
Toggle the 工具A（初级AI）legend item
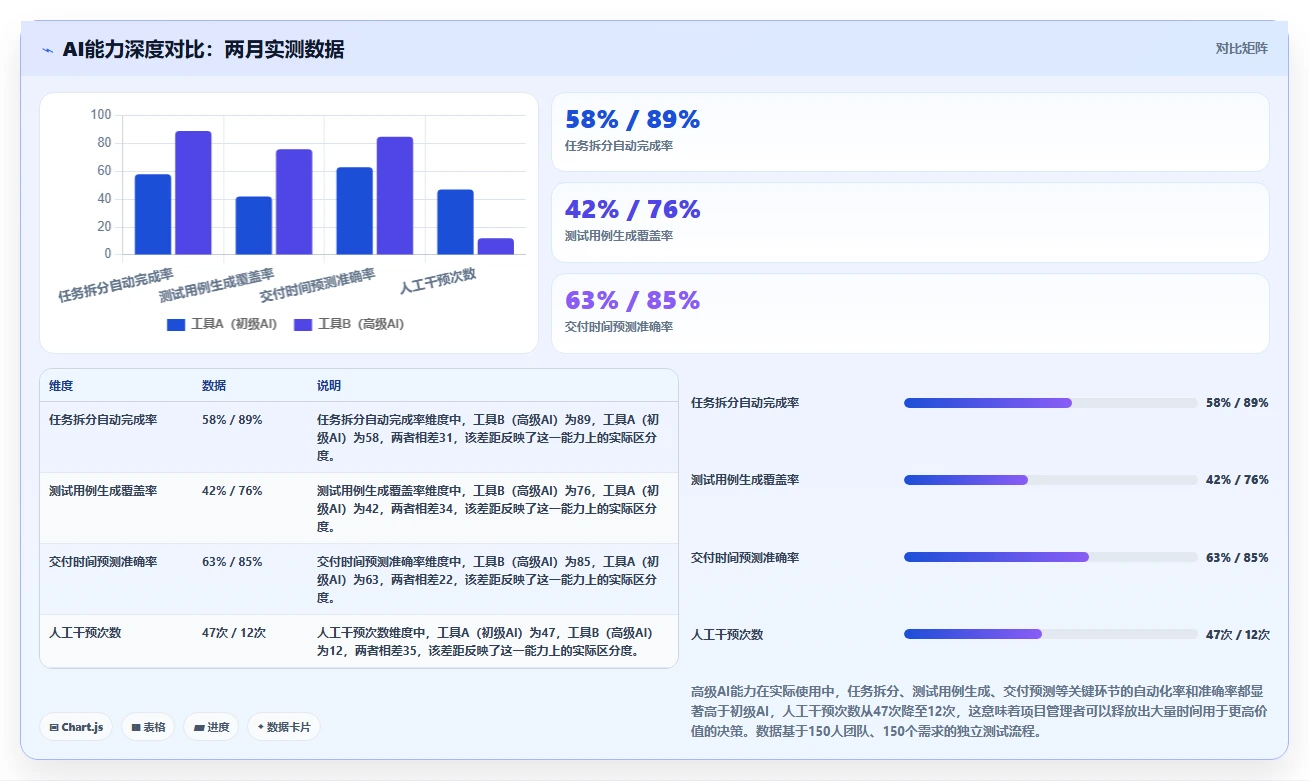point(222,324)
